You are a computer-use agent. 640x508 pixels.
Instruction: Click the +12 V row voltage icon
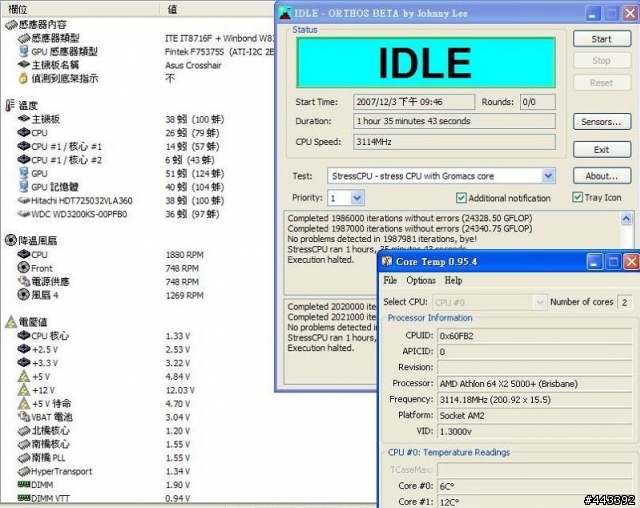pos(24,390)
